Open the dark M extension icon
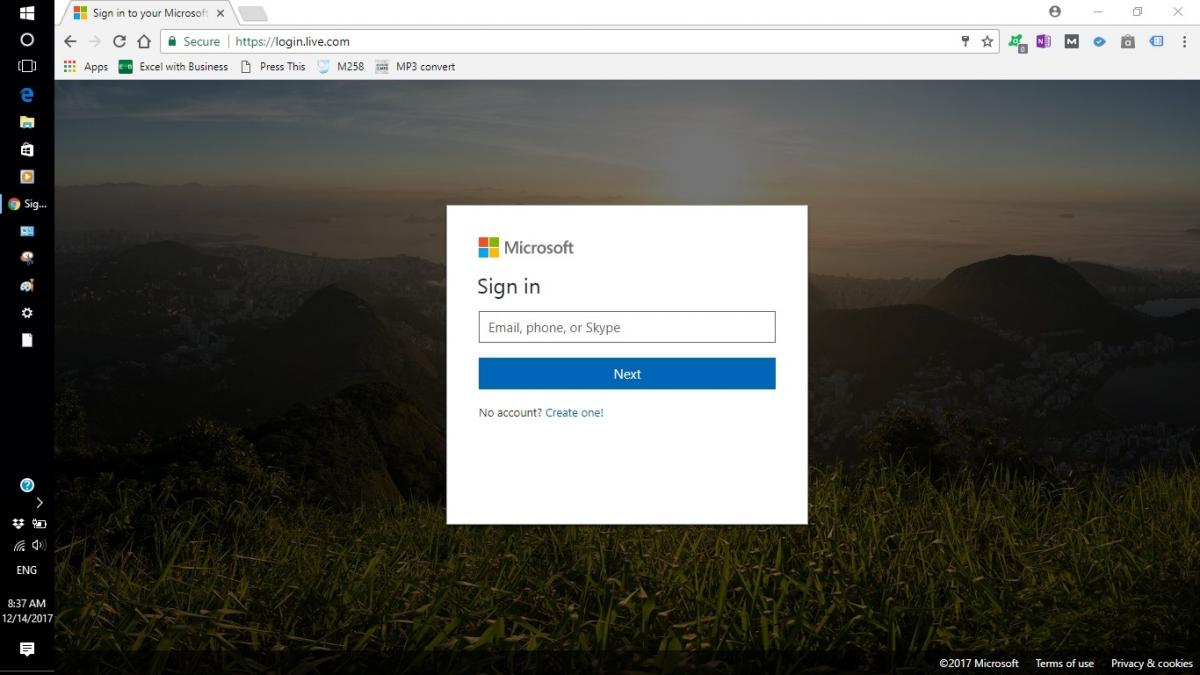1200x675 pixels. (x=1071, y=41)
